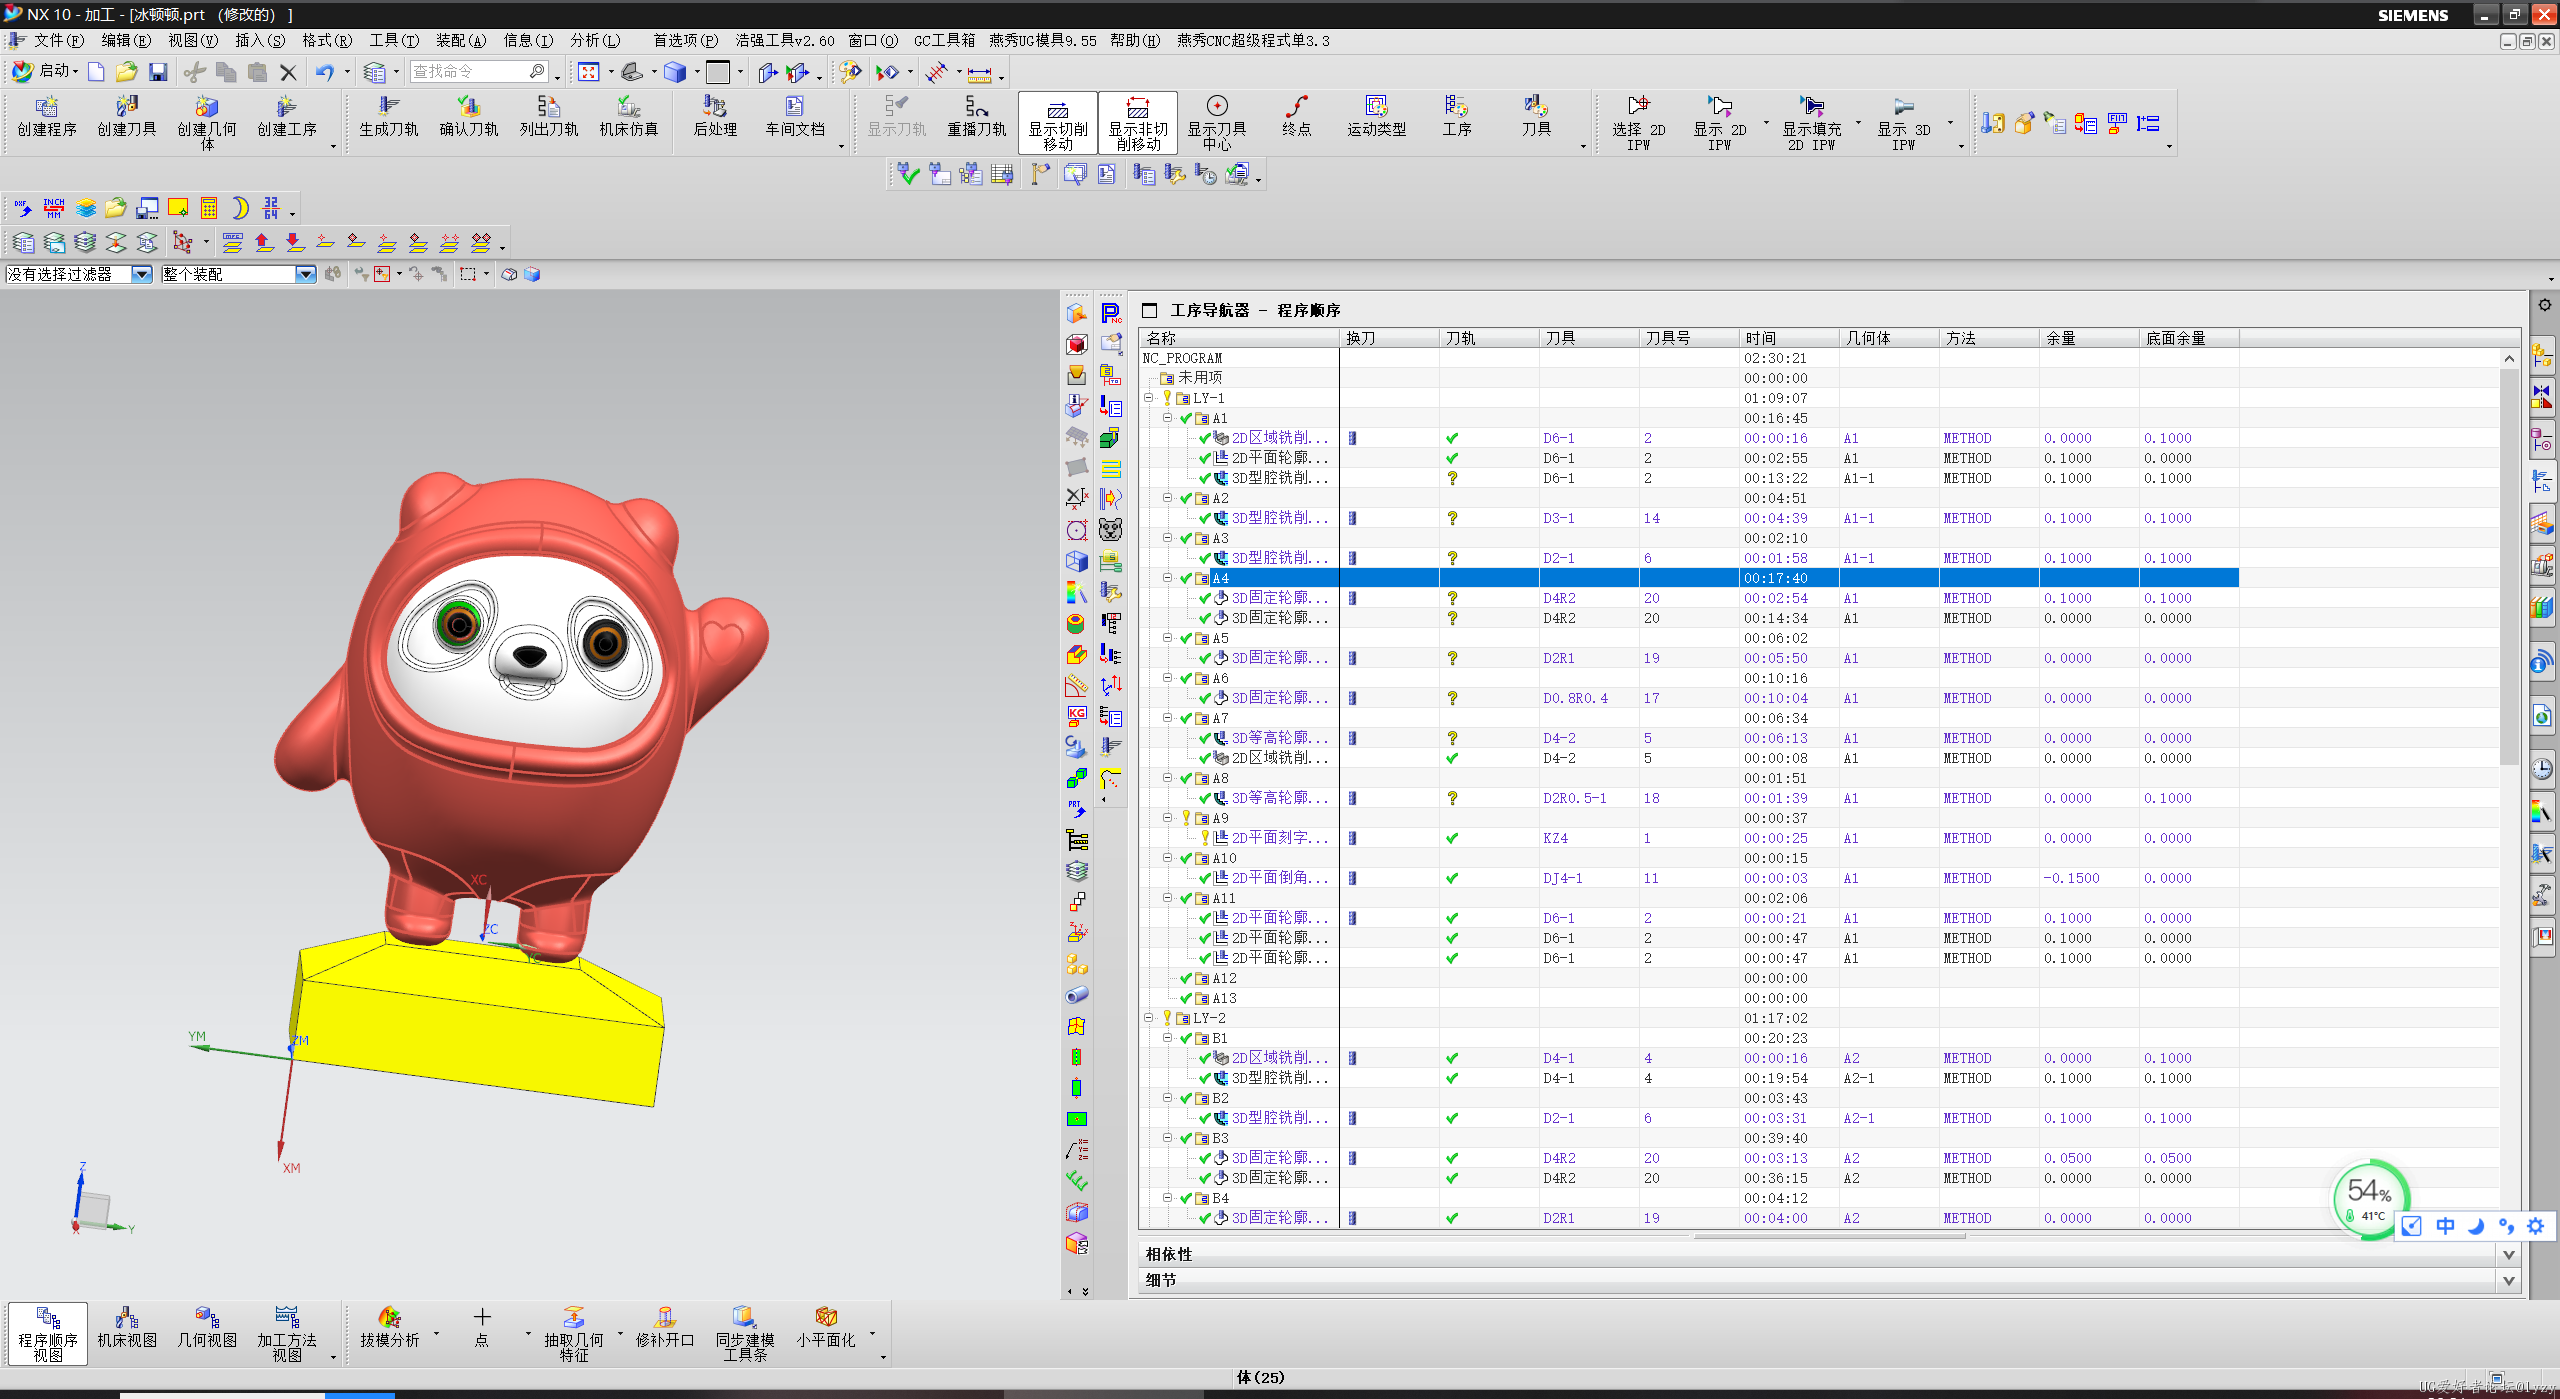Open 车间文档 shop documentation
The width and height of the screenshot is (2560, 1399).
click(x=795, y=117)
